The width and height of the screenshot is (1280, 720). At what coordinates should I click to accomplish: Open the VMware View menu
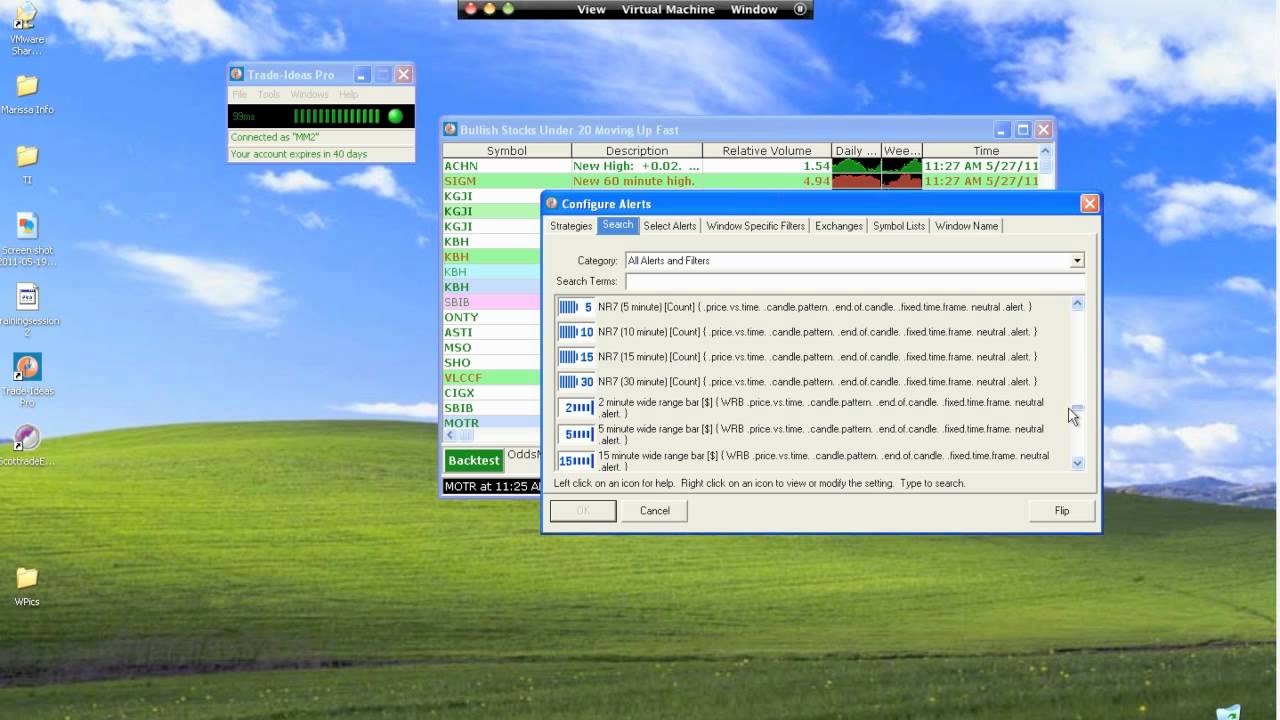tap(591, 9)
